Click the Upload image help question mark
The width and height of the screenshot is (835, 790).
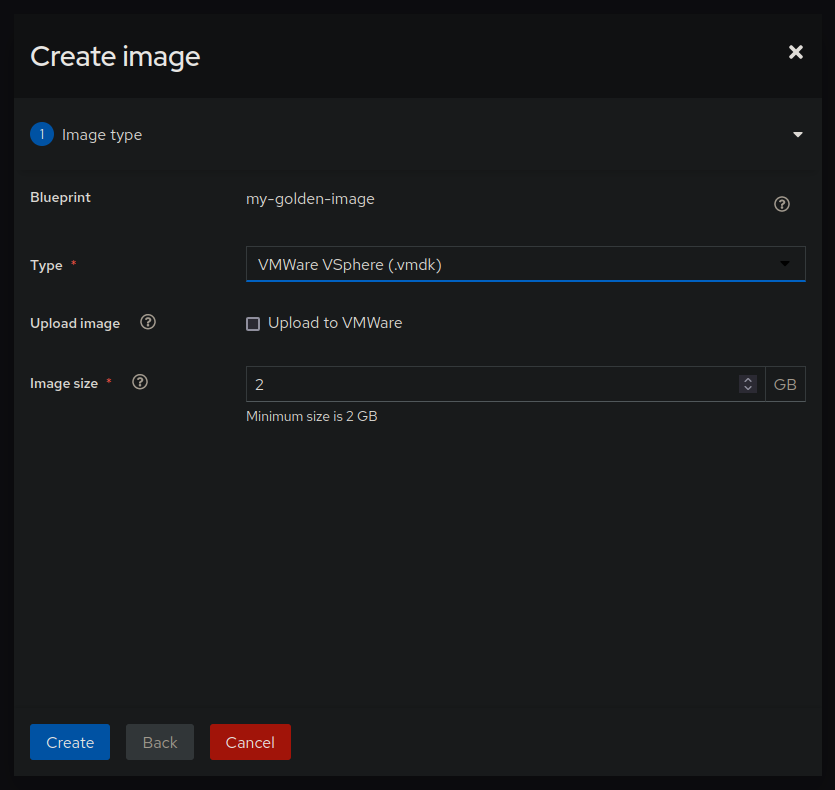(147, 322)
